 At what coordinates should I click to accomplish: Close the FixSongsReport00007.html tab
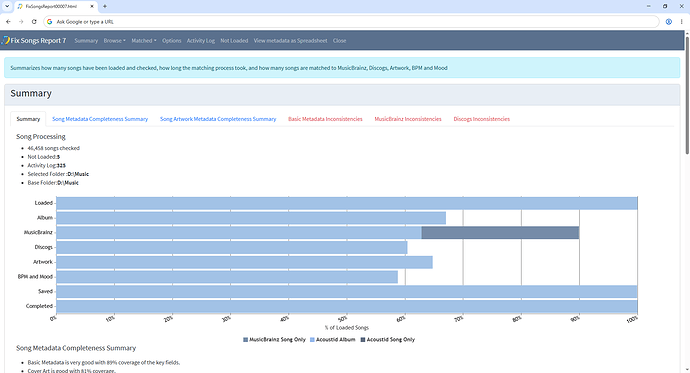[x=92, y=7]
